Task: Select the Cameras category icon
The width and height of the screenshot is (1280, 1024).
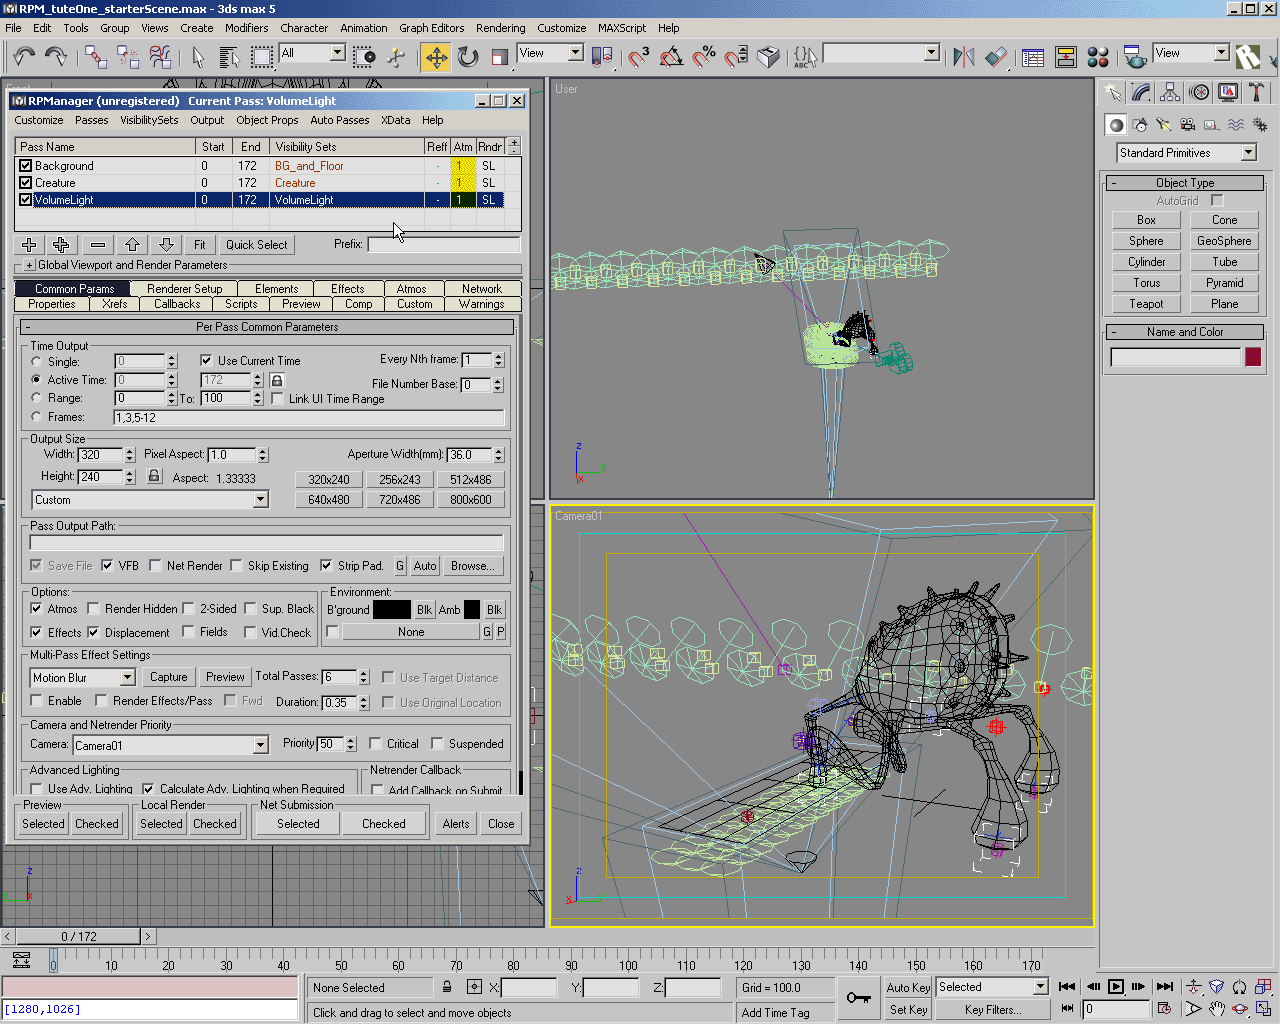Action: 1187,125
